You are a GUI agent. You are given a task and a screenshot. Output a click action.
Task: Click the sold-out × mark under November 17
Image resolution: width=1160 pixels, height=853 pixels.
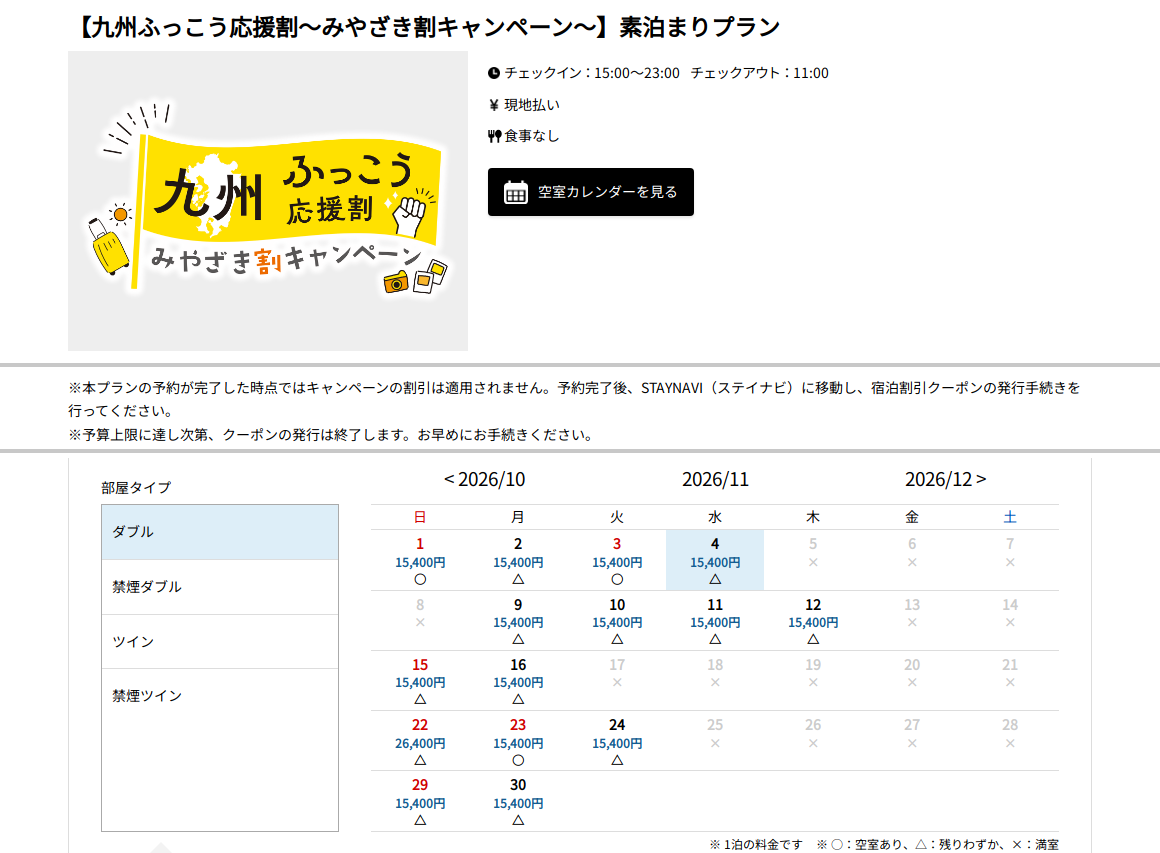coord(617,682)
